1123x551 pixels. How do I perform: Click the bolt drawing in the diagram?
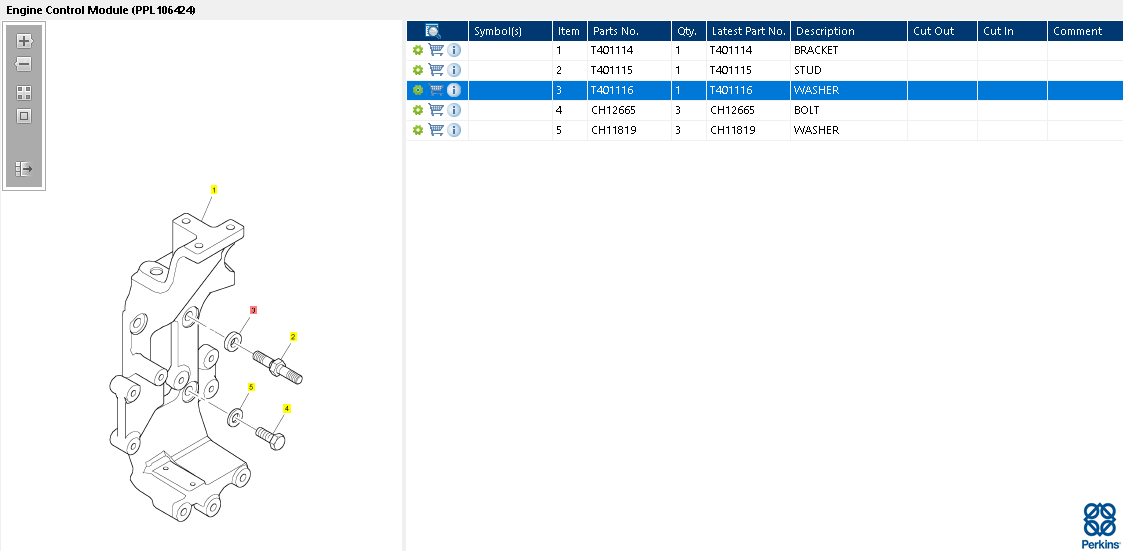tap(271, 438)
